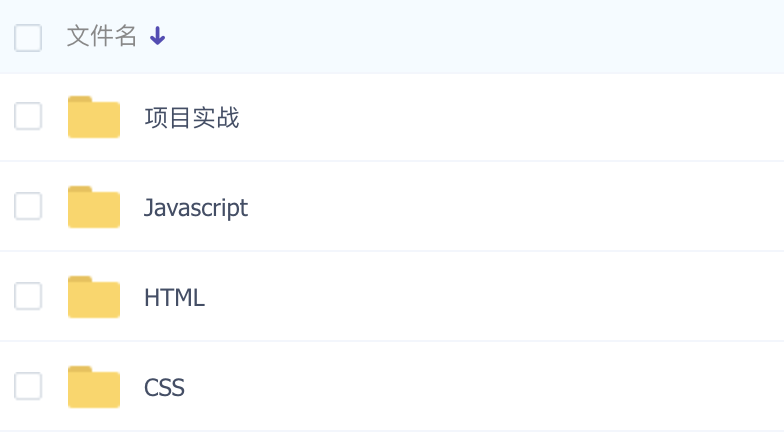Click the HTML folder icon
Viewport: 784px width, 442px height.
click(94, 297)
